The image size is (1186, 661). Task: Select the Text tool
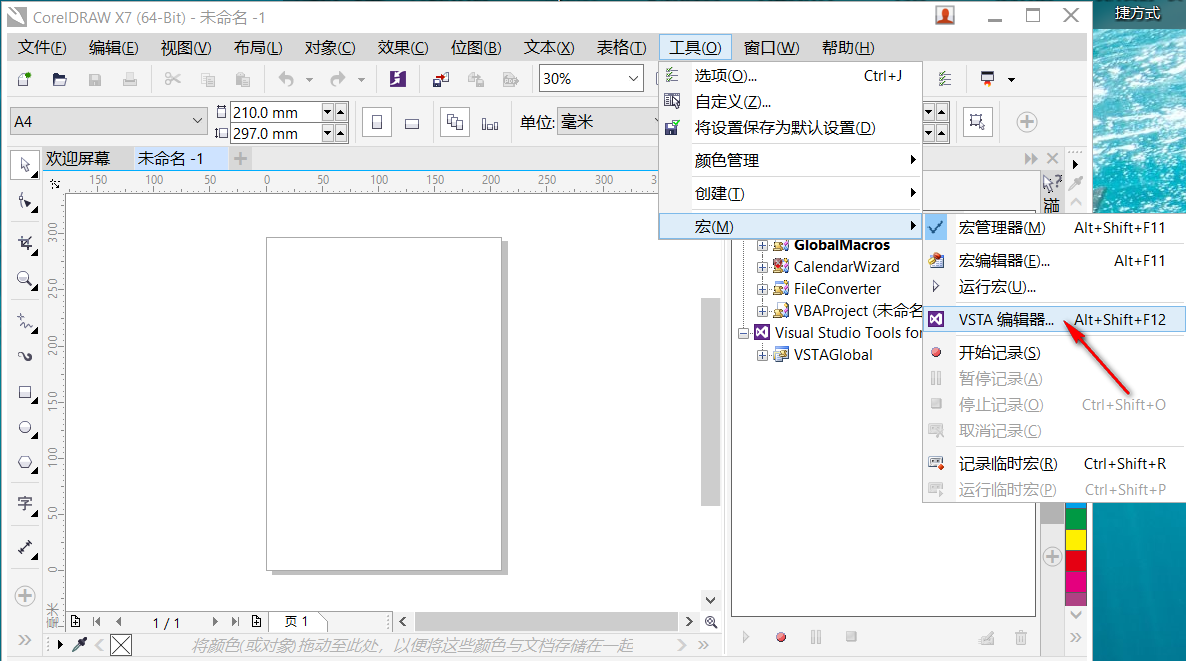click(x=25, y=504)
